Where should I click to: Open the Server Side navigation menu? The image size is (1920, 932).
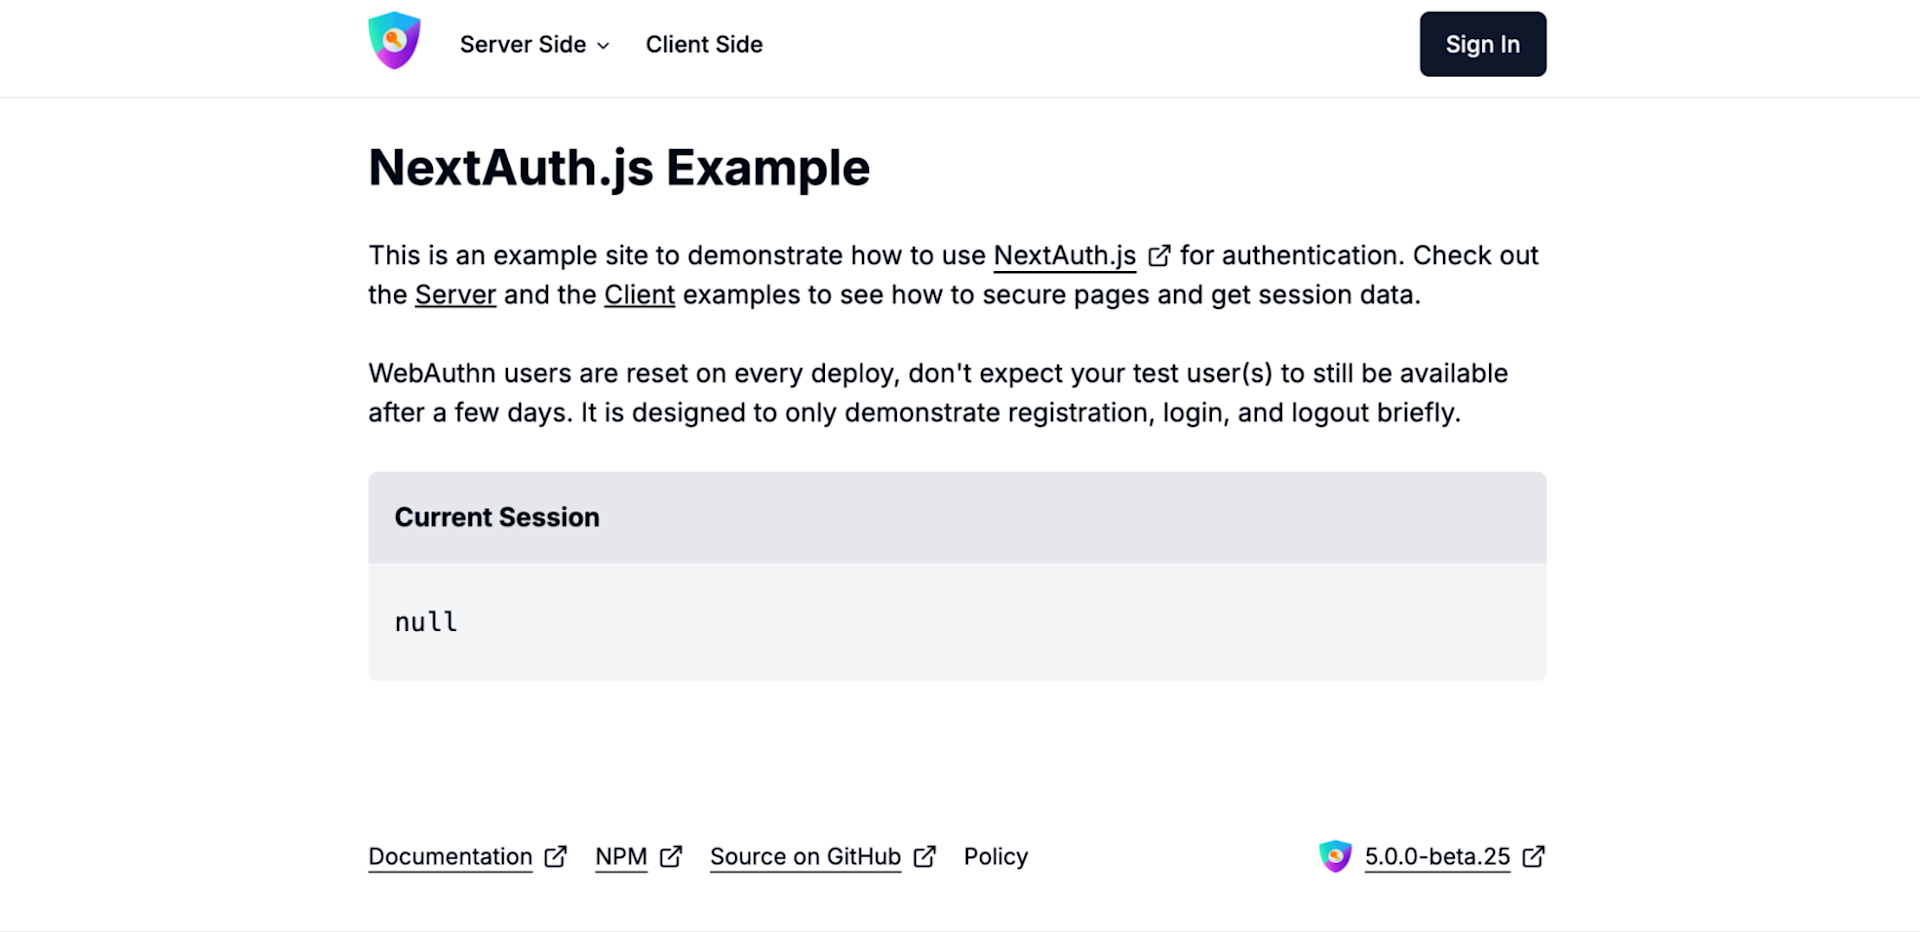tap(535, 45)
